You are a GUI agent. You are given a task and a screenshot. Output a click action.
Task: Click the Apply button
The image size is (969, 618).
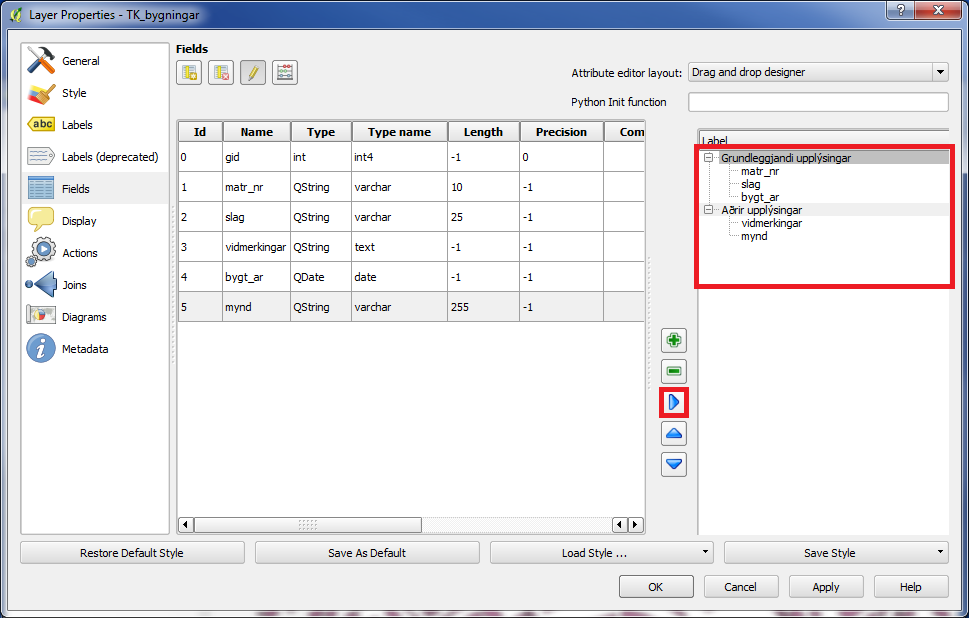click(826, 586)
